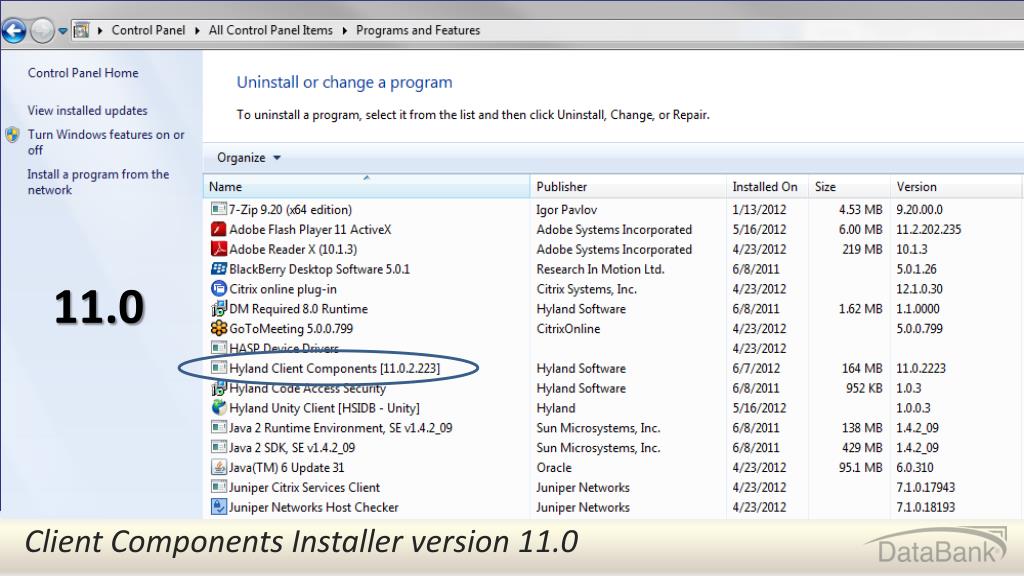Viewport: 1024px width, 576px height.
Task: Click the Control Panel icon in address bar
Action: tap(82, 30)
